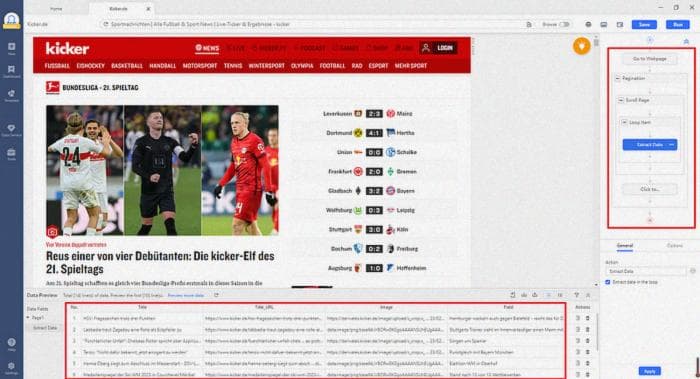Open more options on Extract Data step

point(671,145)
